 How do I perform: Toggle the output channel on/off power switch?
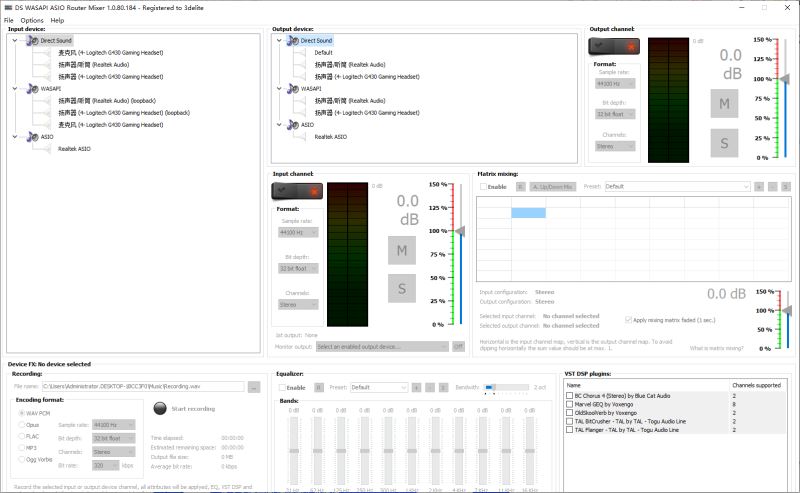click(614, 46)
